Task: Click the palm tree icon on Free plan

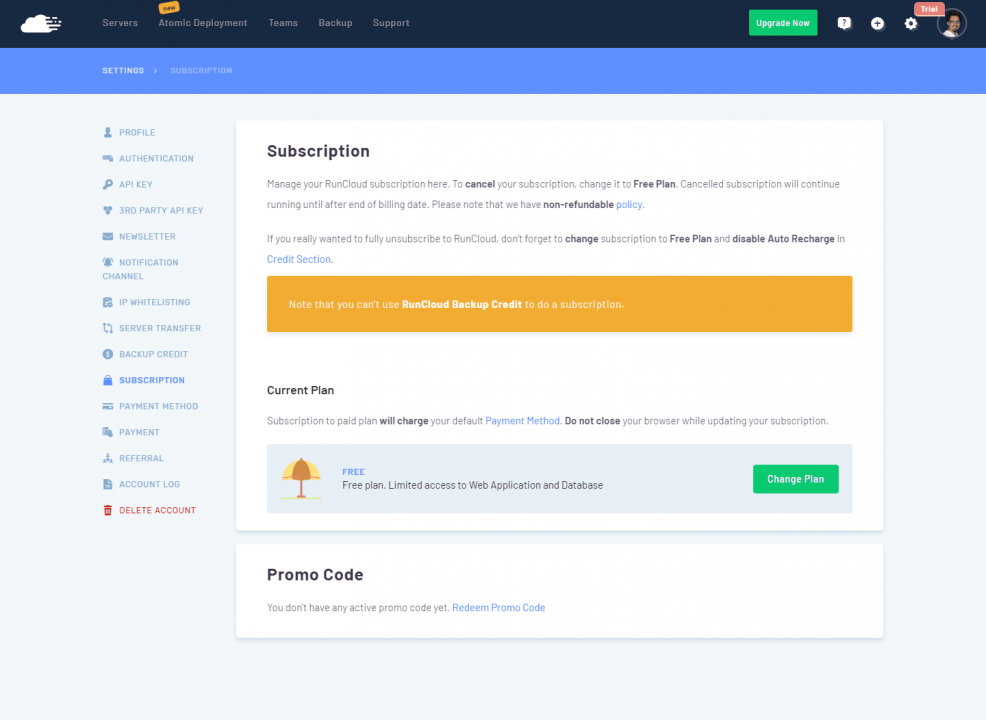Action: pyautogui.click(x=300, y=477)
